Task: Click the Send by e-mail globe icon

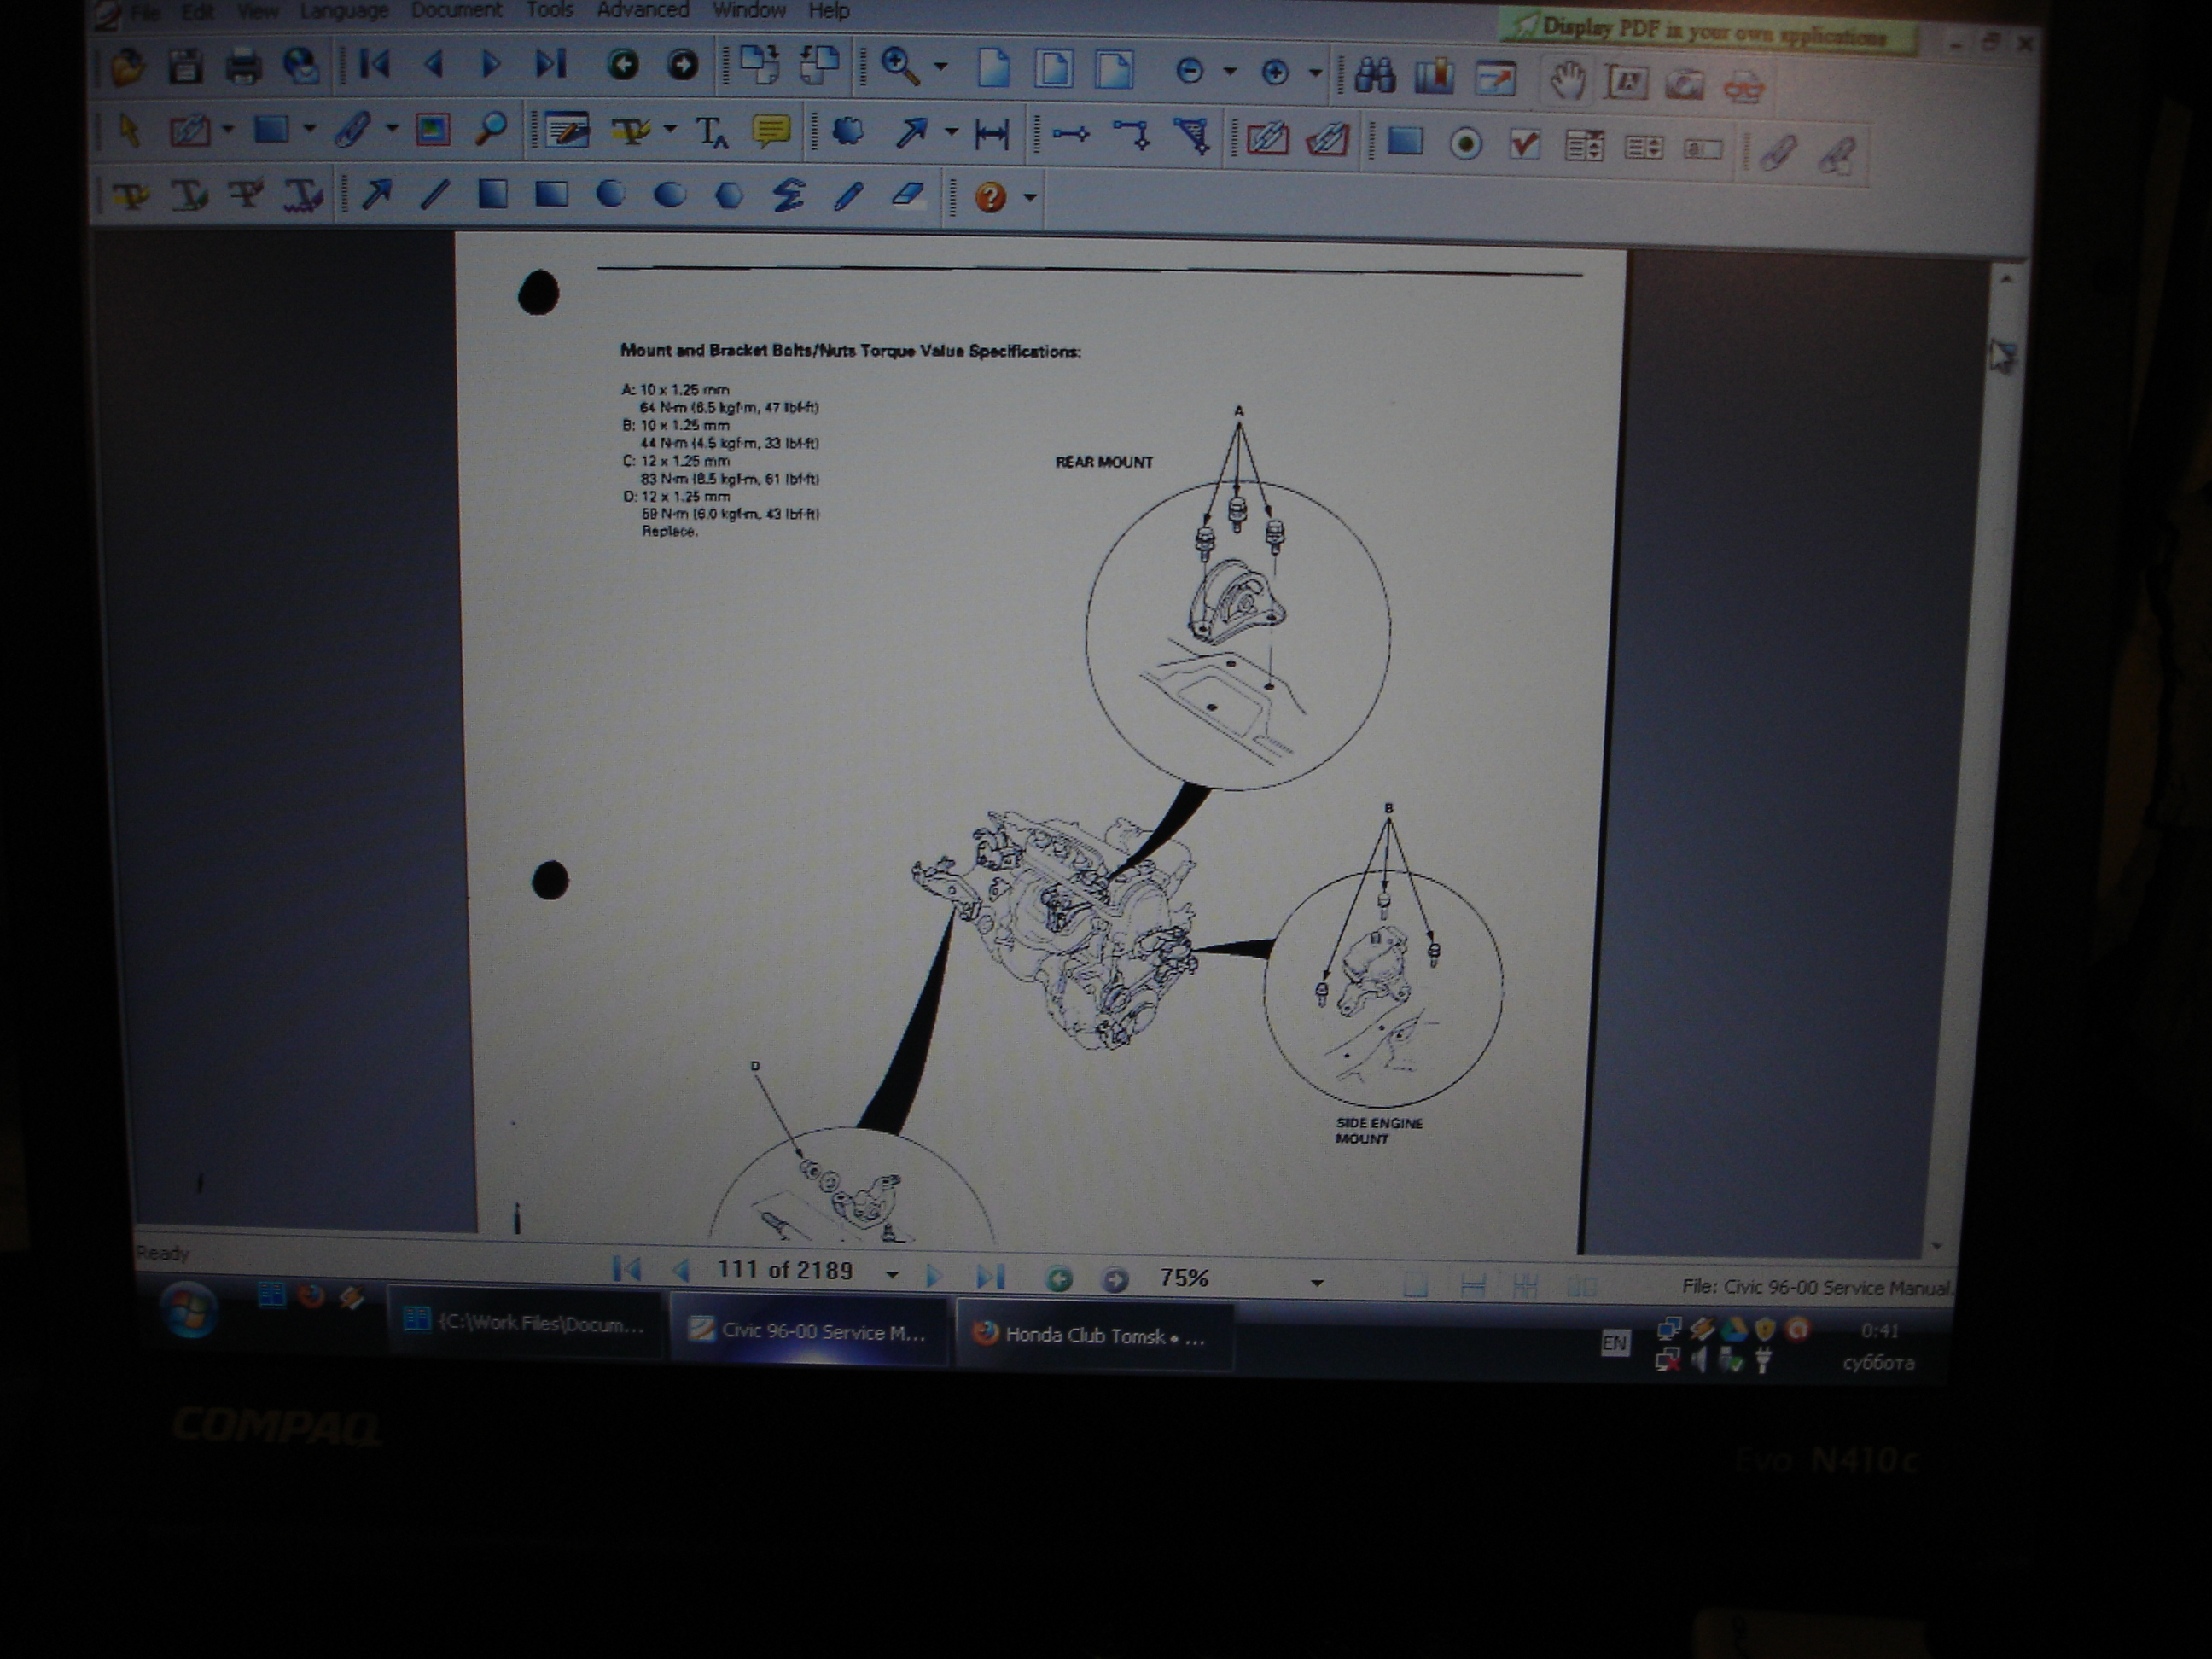Action: (301, 66)
